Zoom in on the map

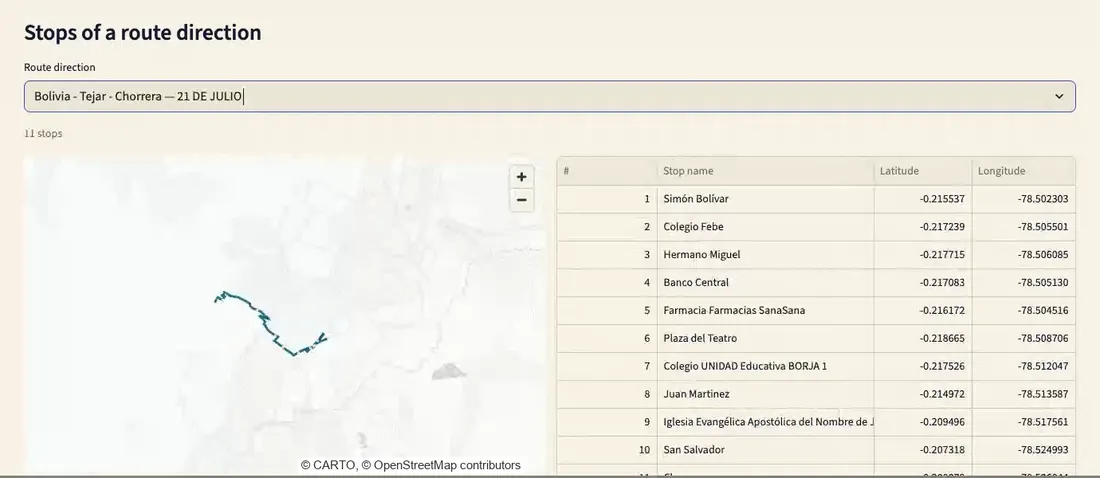521,177
